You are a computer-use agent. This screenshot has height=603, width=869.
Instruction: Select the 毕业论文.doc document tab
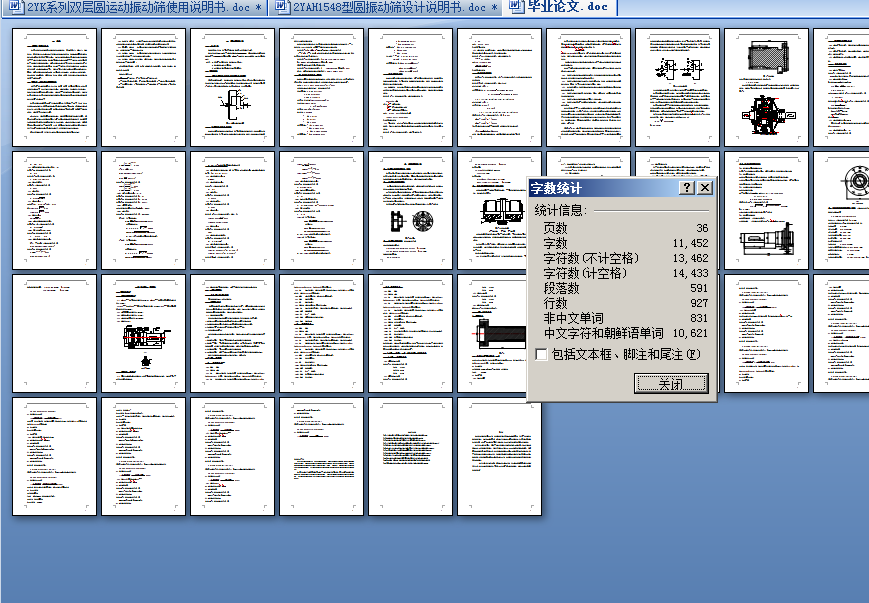tap(560, 7)
